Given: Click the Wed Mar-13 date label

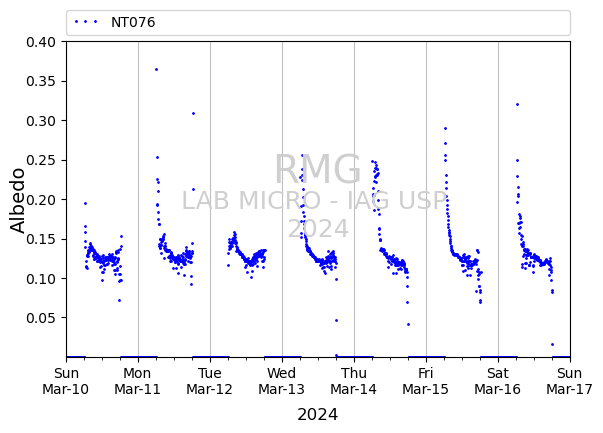Looking at the screenshot, I should click(x=282, y=381).
